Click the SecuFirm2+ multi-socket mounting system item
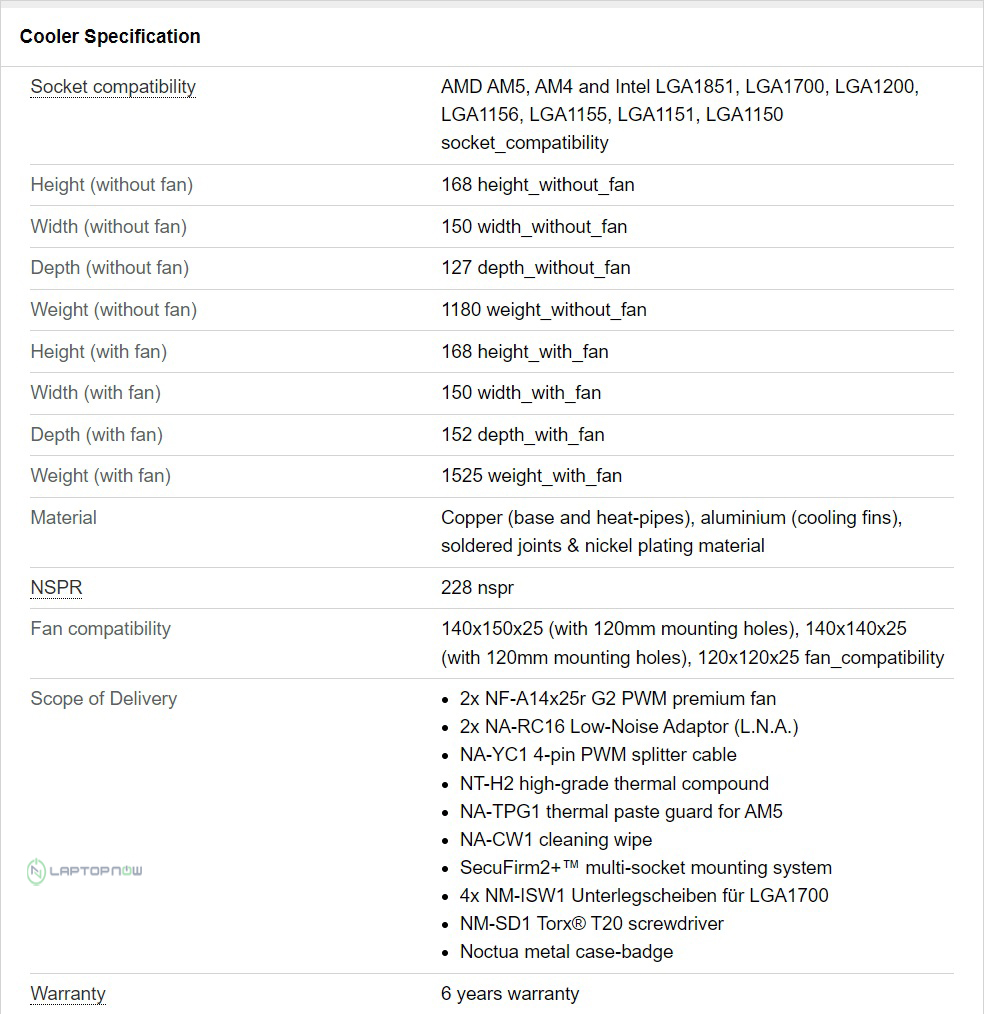The height and width of the screenshot is (1014, 984). (645, 868)
